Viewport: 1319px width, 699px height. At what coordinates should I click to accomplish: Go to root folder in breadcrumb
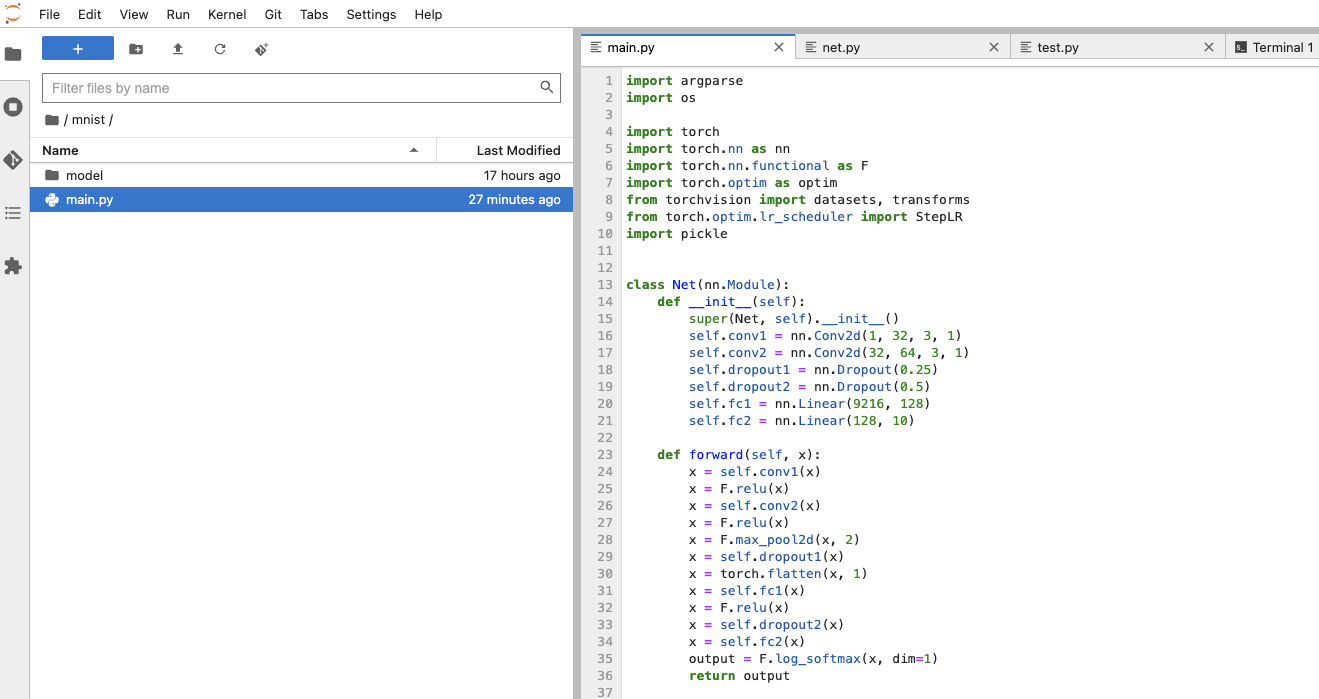click(x=52, y=120)
